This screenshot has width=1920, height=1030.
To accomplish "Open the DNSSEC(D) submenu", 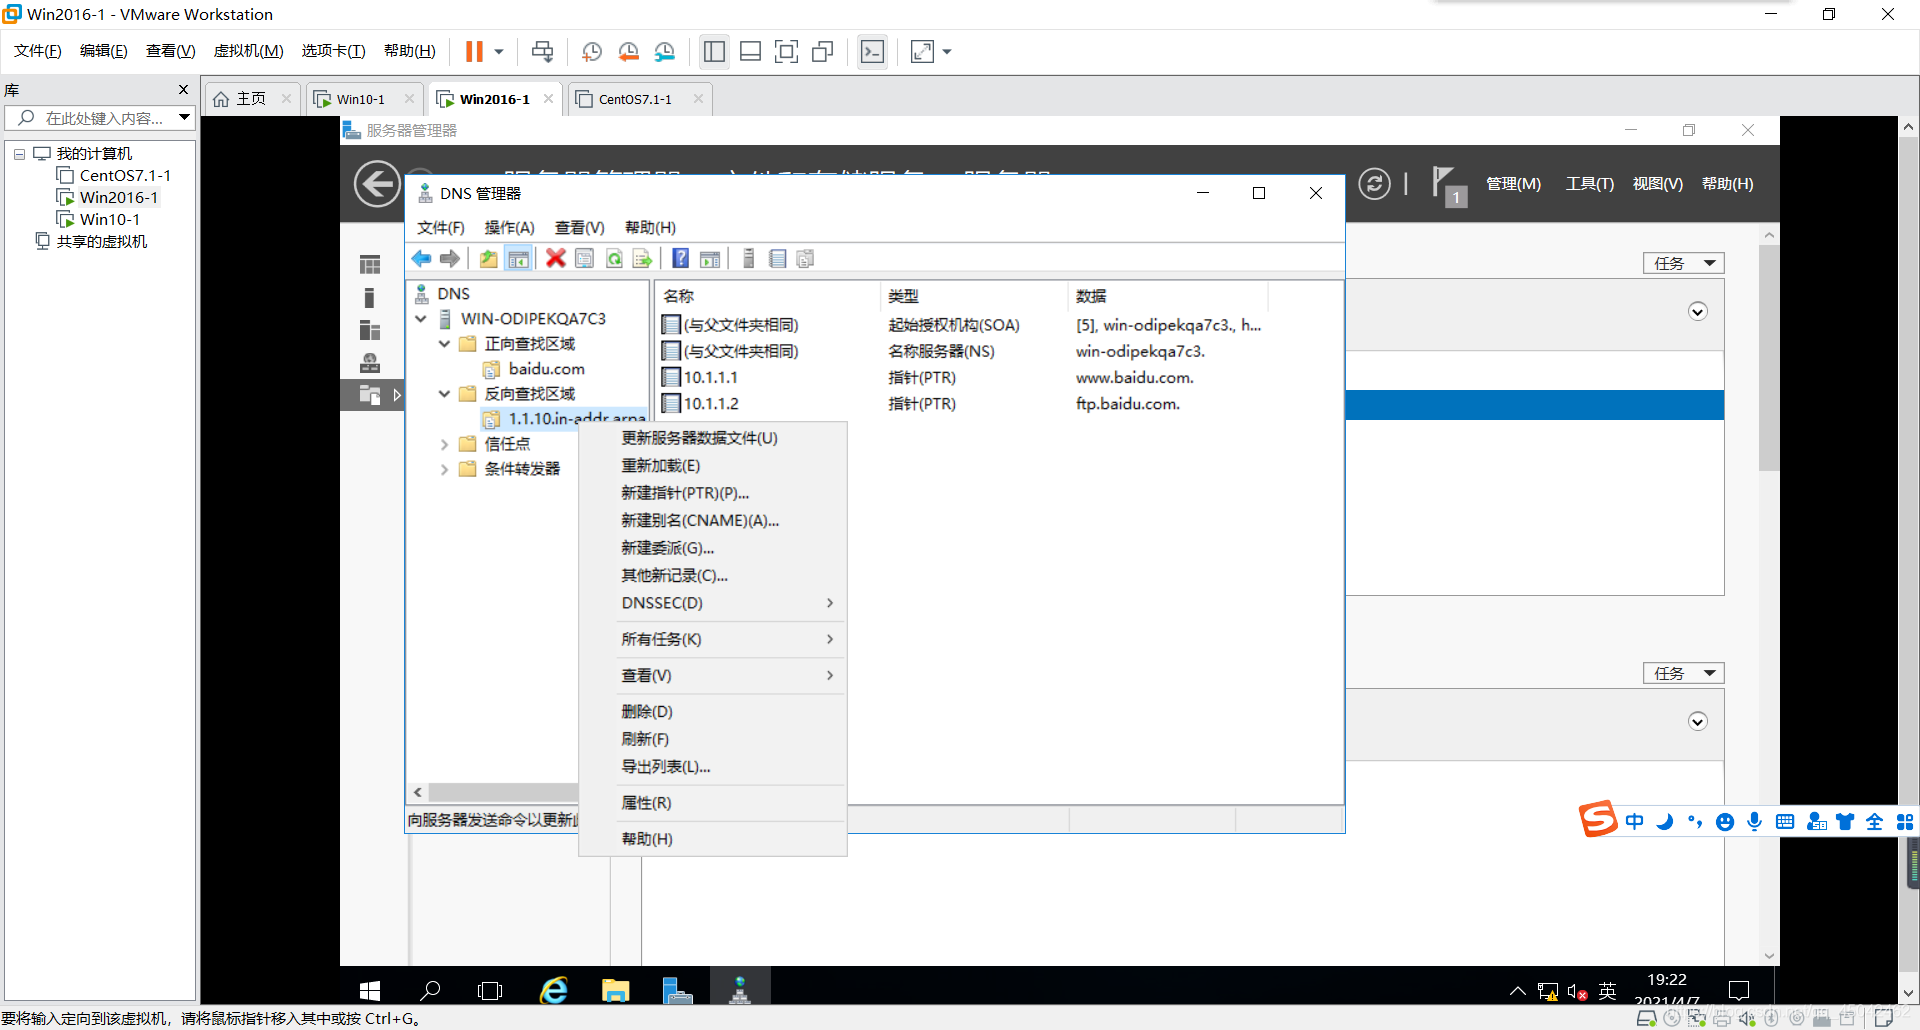I will (x=713, y=603).
